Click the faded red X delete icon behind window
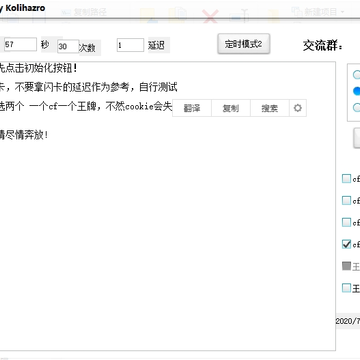This screenshot has width=360, height=360. click(x=210, y=15)
